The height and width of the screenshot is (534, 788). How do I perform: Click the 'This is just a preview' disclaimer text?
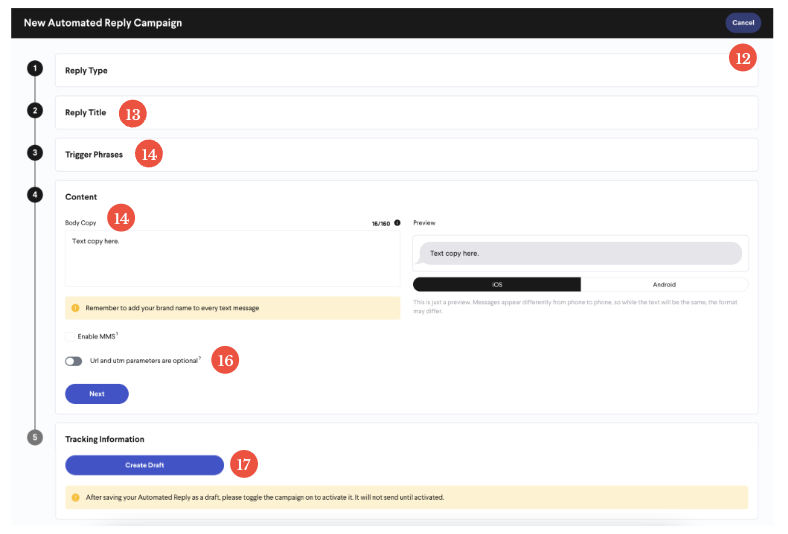(575, 306)
